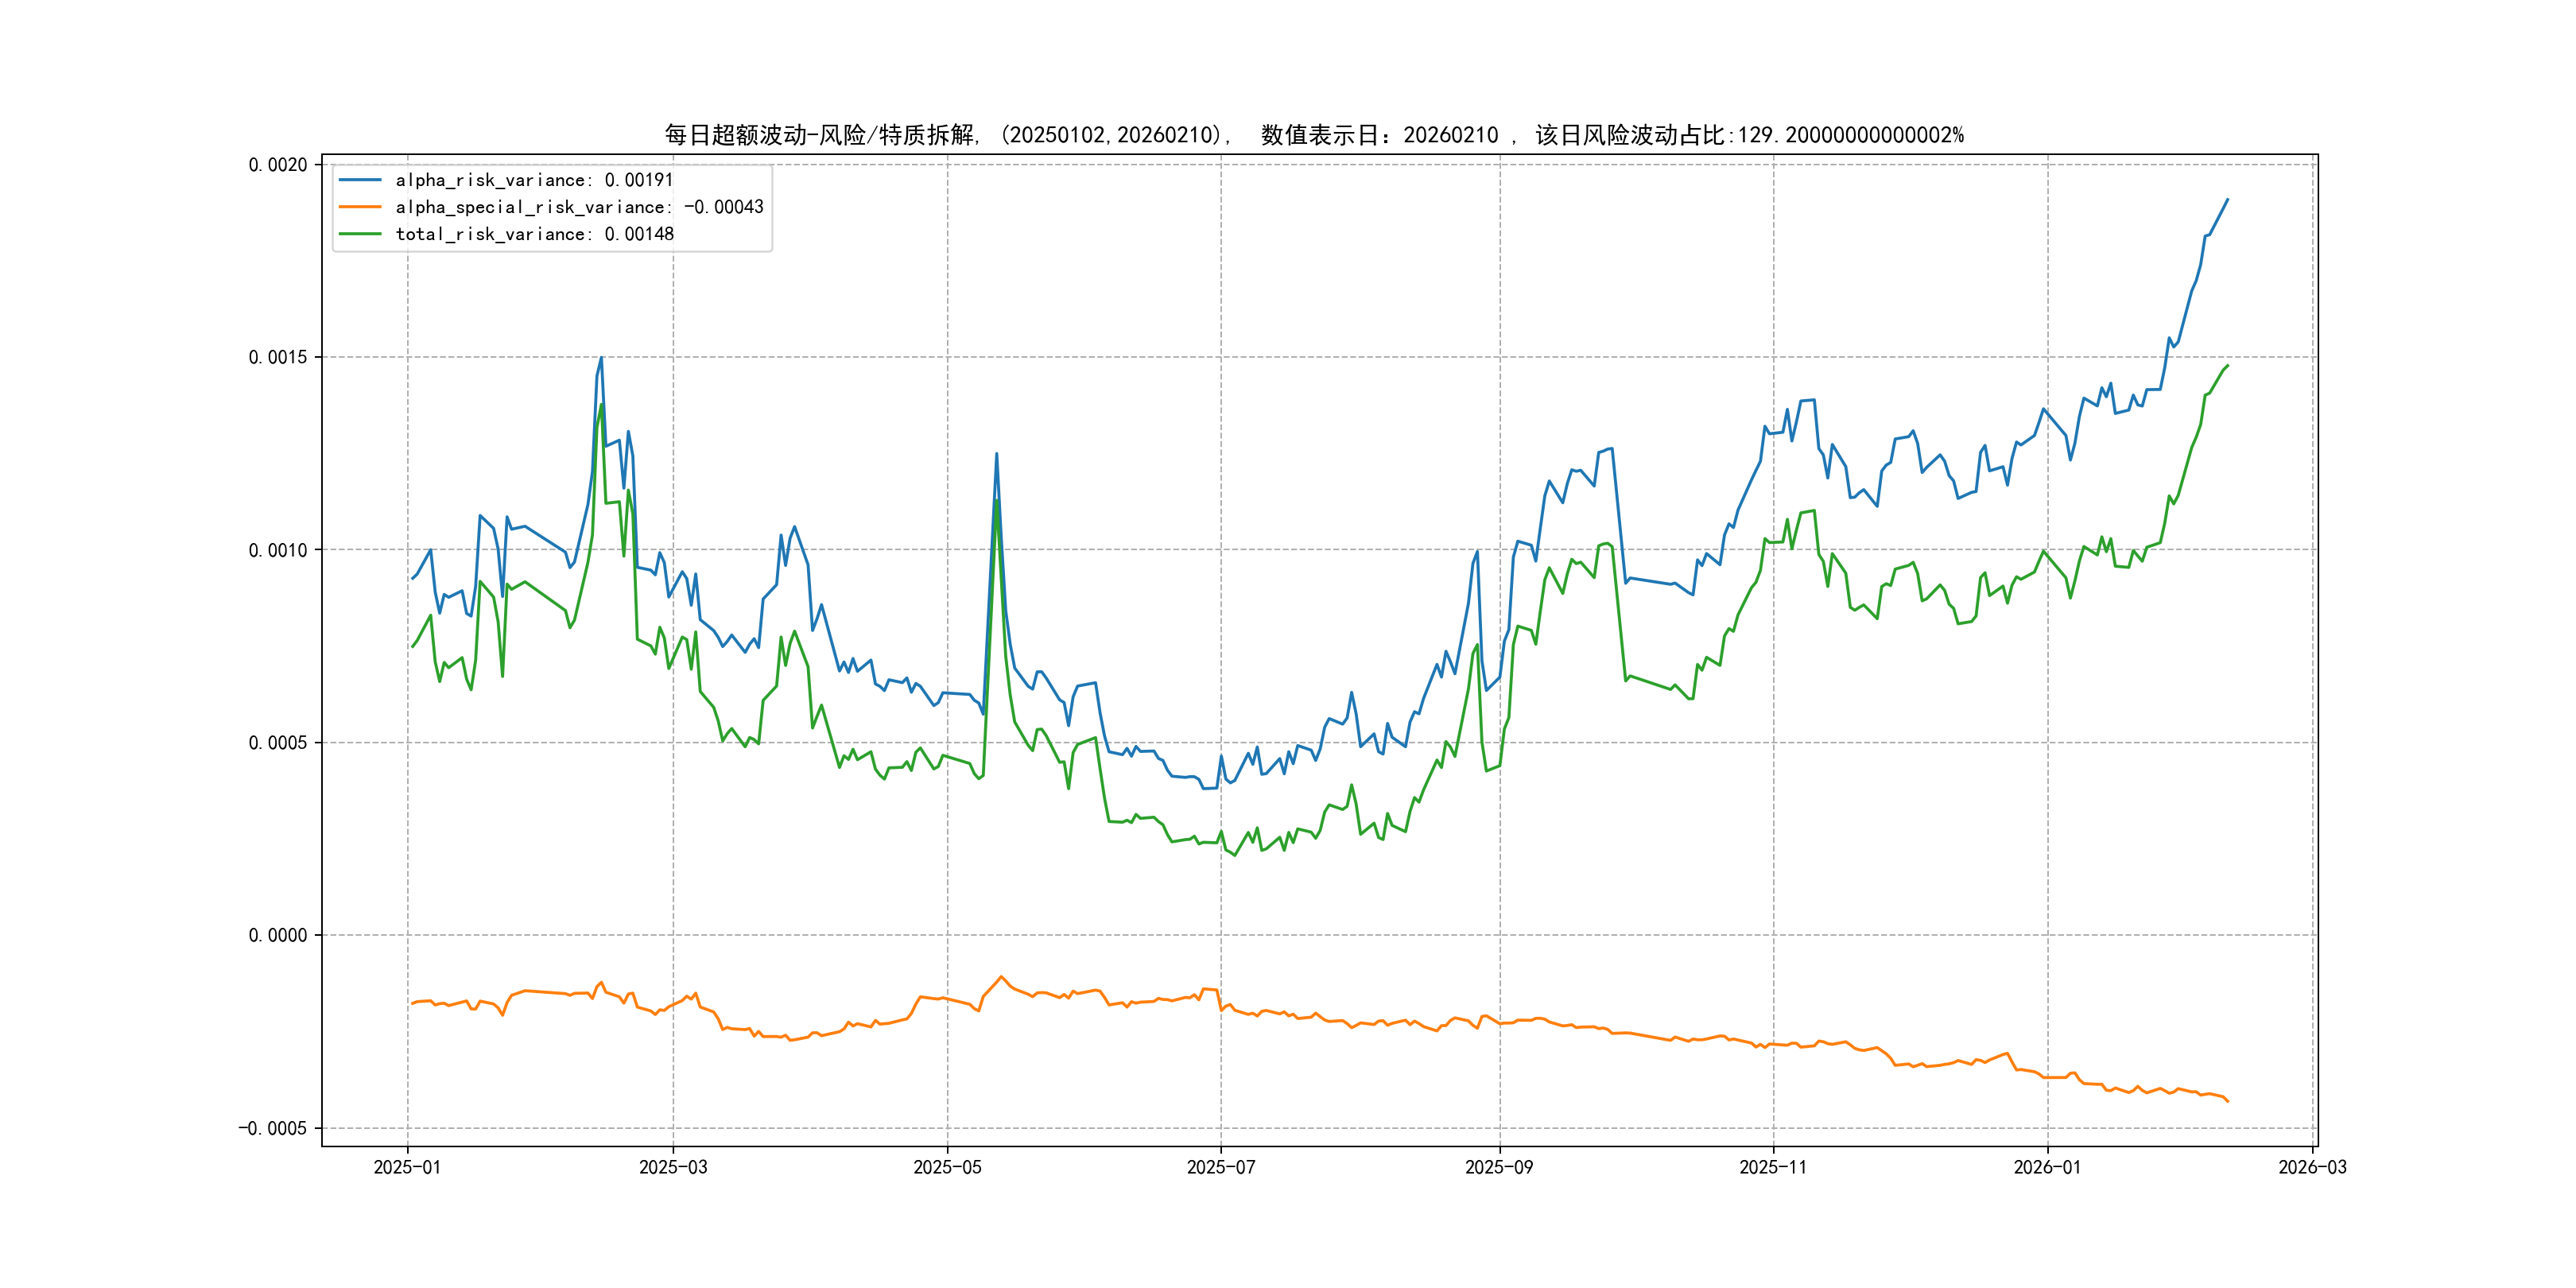Screen dimensions: 2576x1288
Task: Select the total_risk_variance: 0.00148 legend label
Action: click(x=534, y=234)
